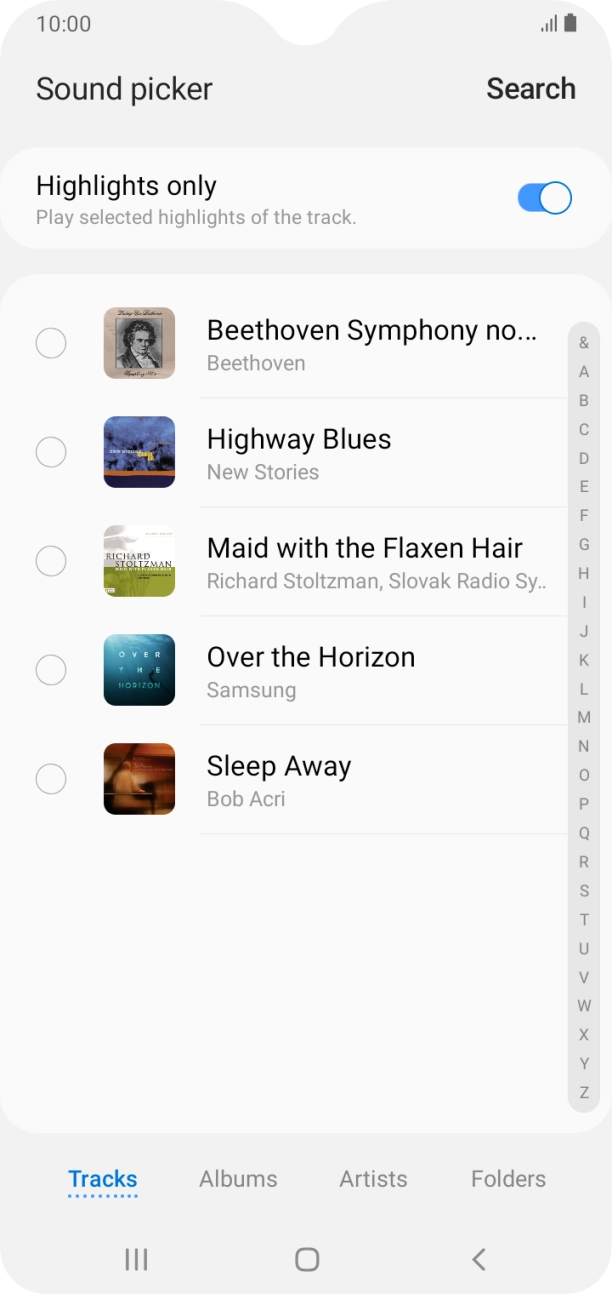This screenshot has width=612, height=1294.
Task: Select the Sleep Away track radio button
Action: coord(51,779)
